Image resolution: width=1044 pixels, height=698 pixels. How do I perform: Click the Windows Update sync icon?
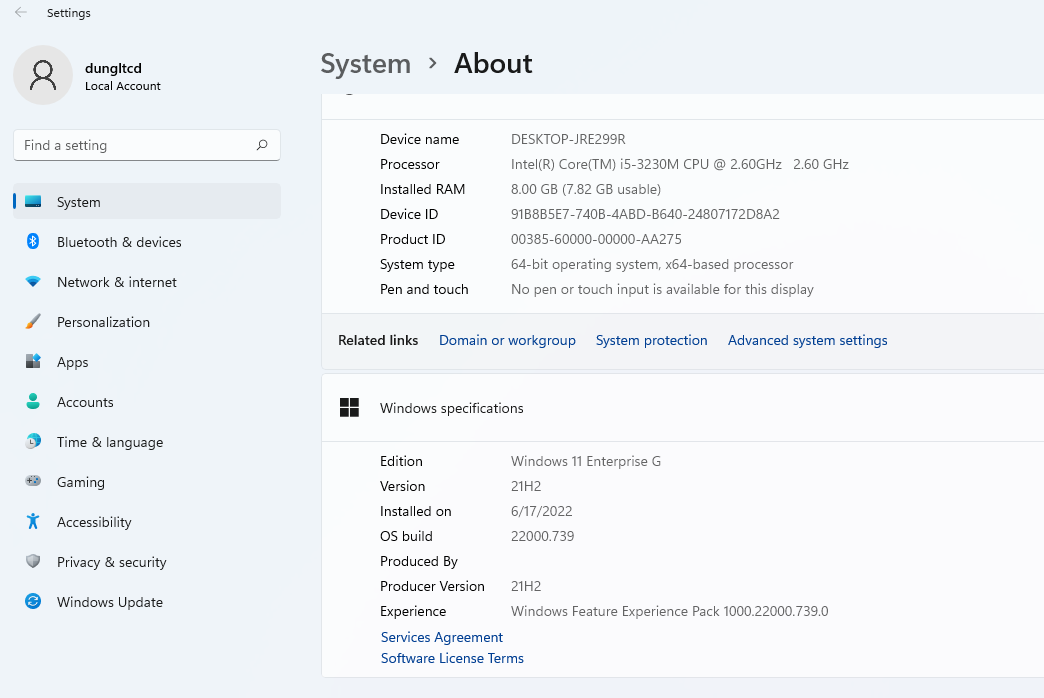click(x=33, y=601)
